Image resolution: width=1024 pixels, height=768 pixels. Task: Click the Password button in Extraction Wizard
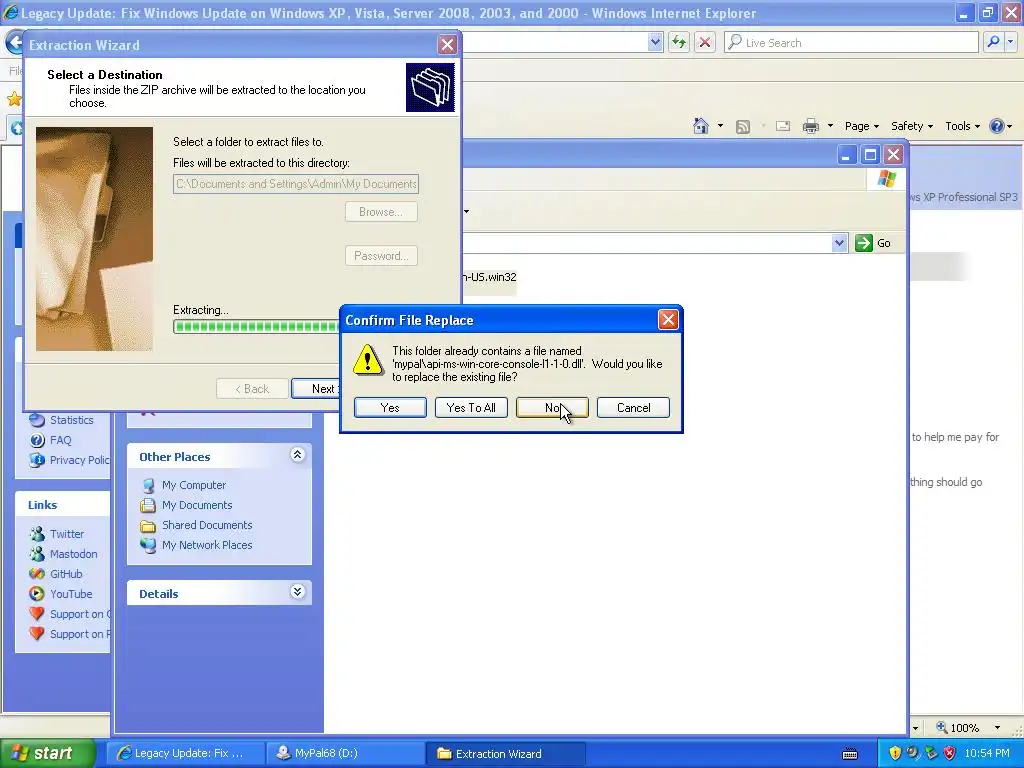(x=381, y=255)
